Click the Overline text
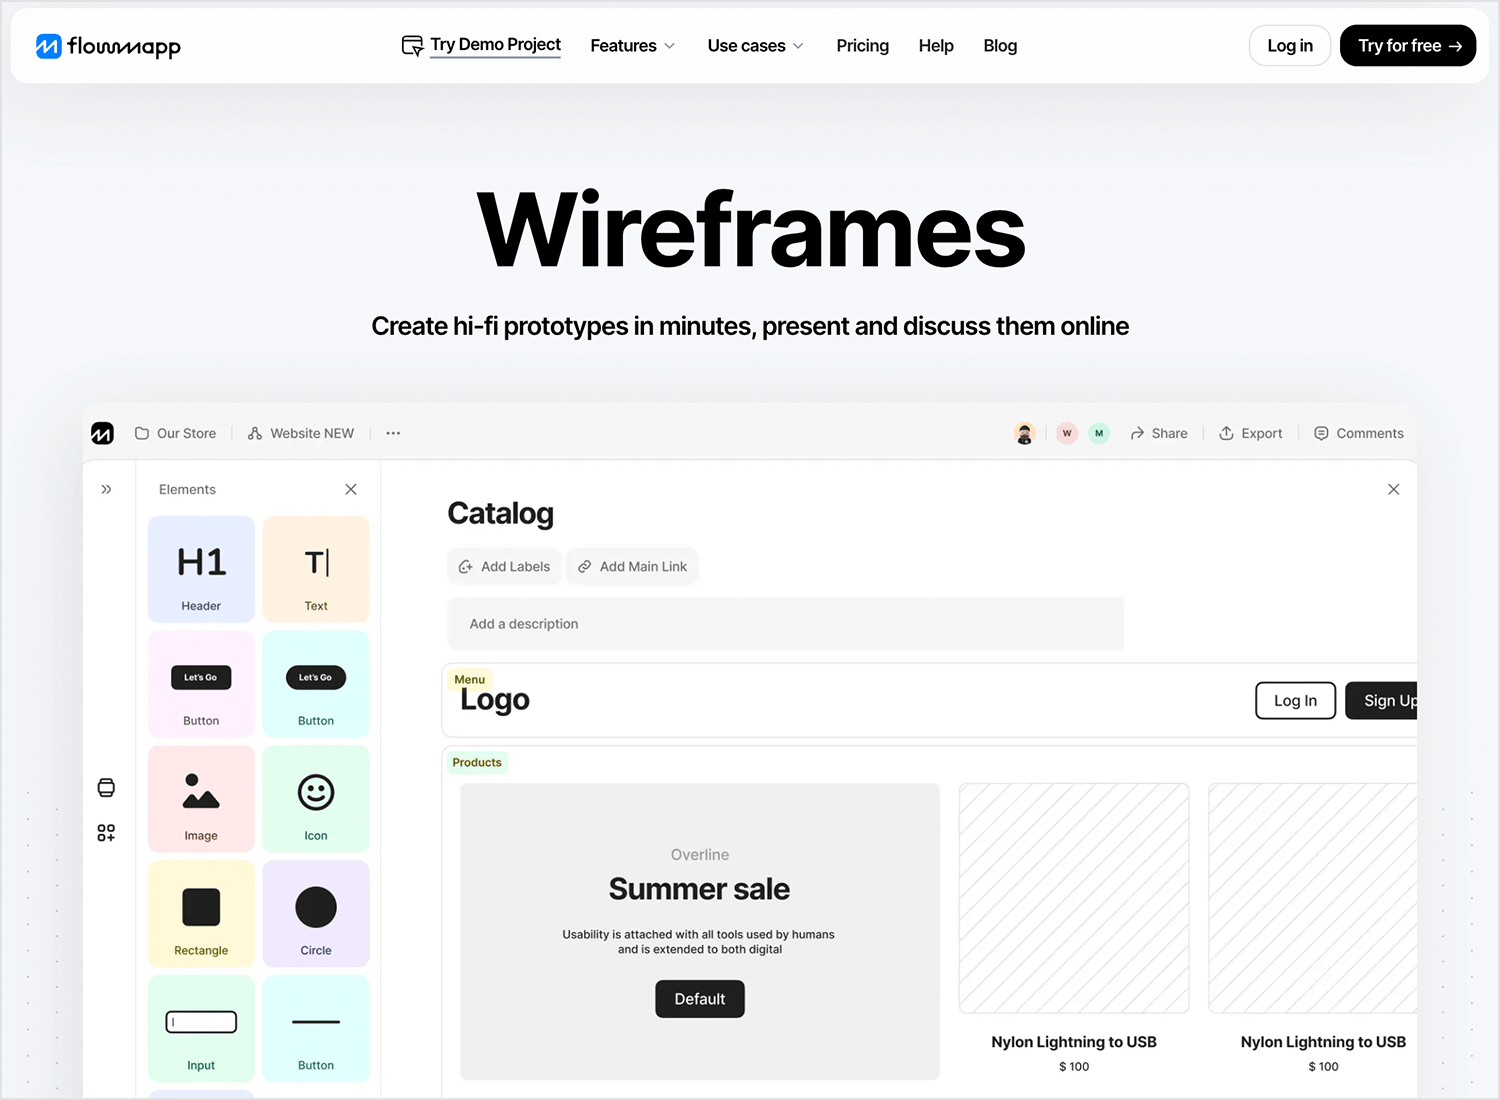Screen dimensions: 1500x1100 [x=700, y=855]
